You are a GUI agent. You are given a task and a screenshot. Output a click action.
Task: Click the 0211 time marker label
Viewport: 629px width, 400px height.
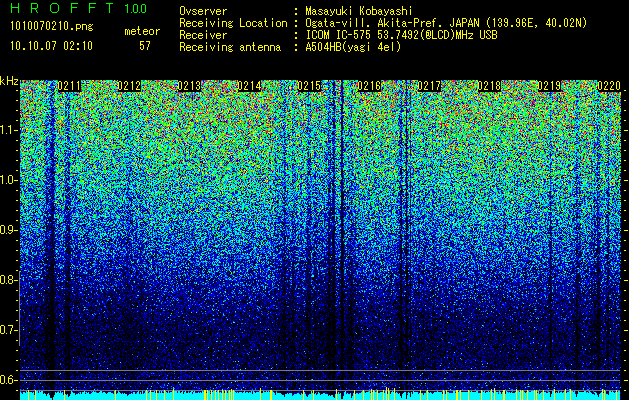pyautogui.click(x=69, y=86)
